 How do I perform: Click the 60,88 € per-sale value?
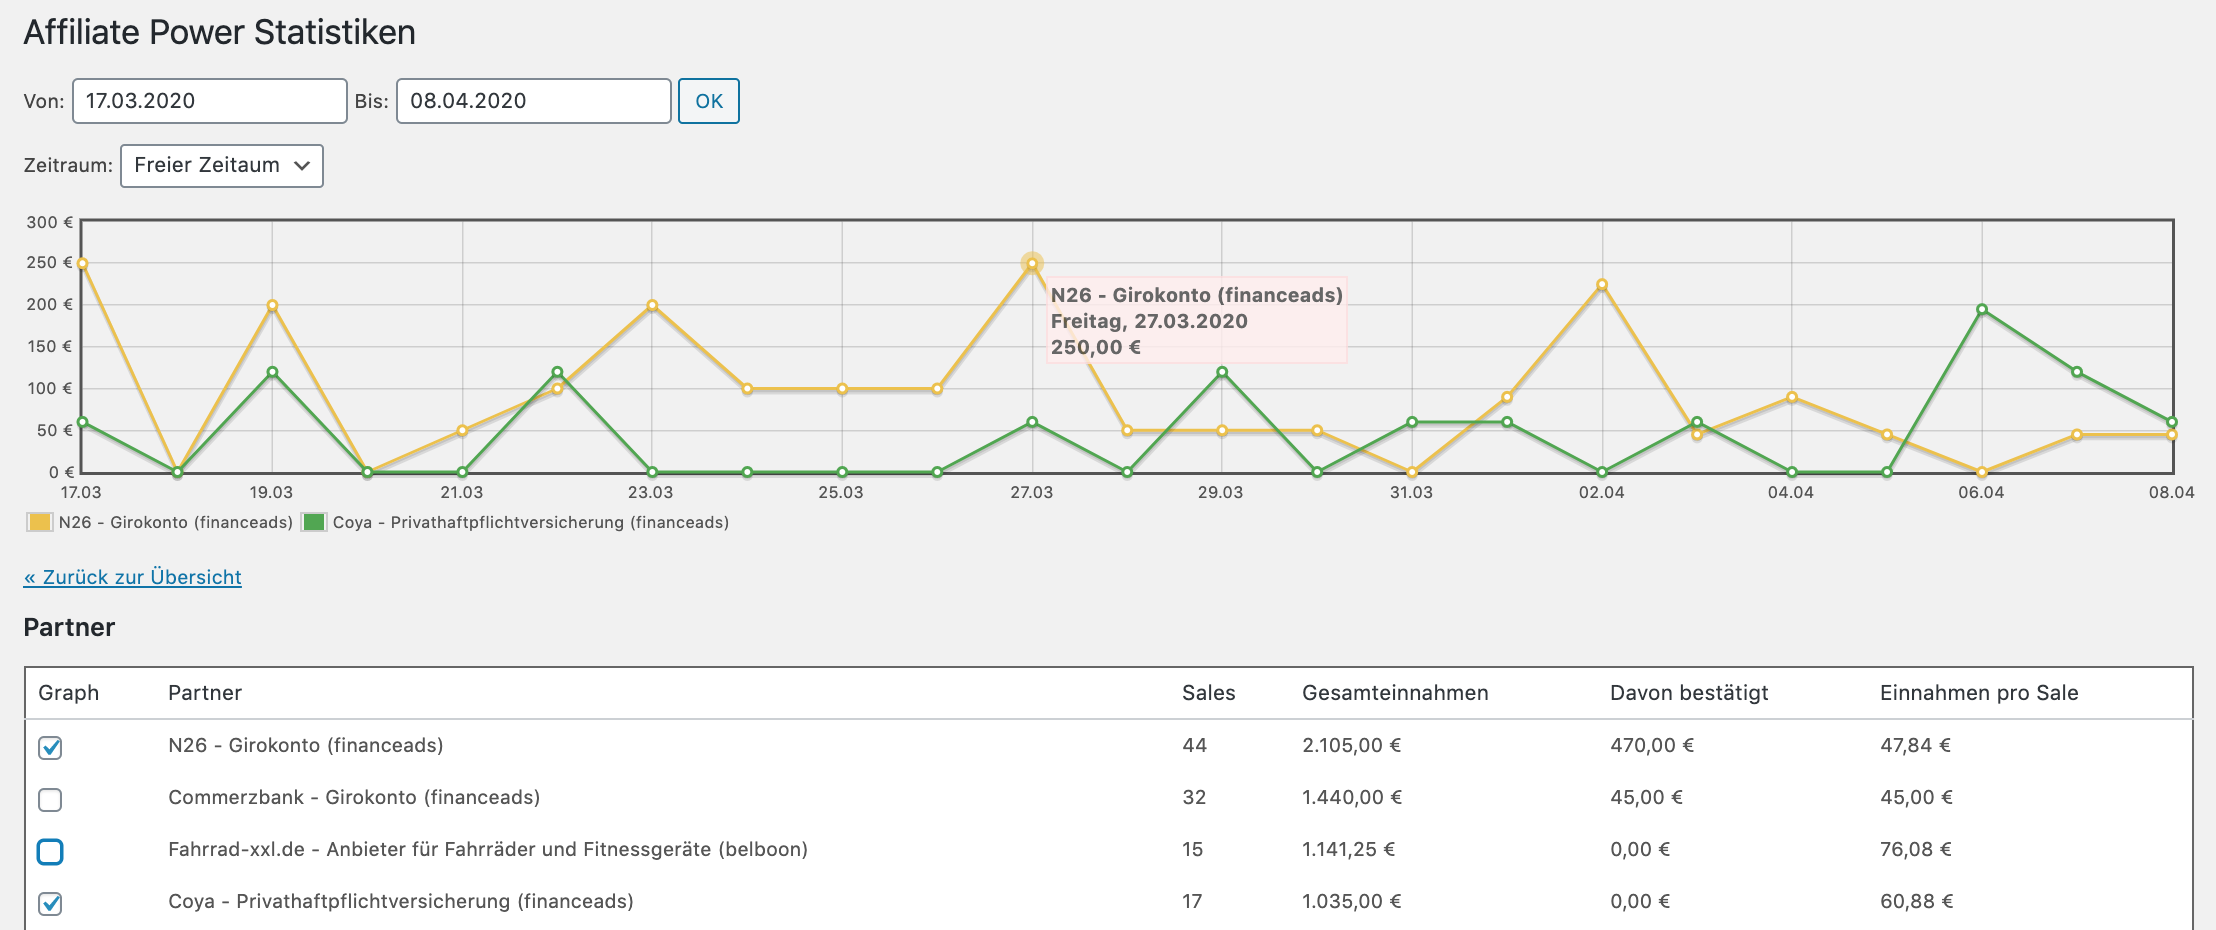tap(1916, 901)
